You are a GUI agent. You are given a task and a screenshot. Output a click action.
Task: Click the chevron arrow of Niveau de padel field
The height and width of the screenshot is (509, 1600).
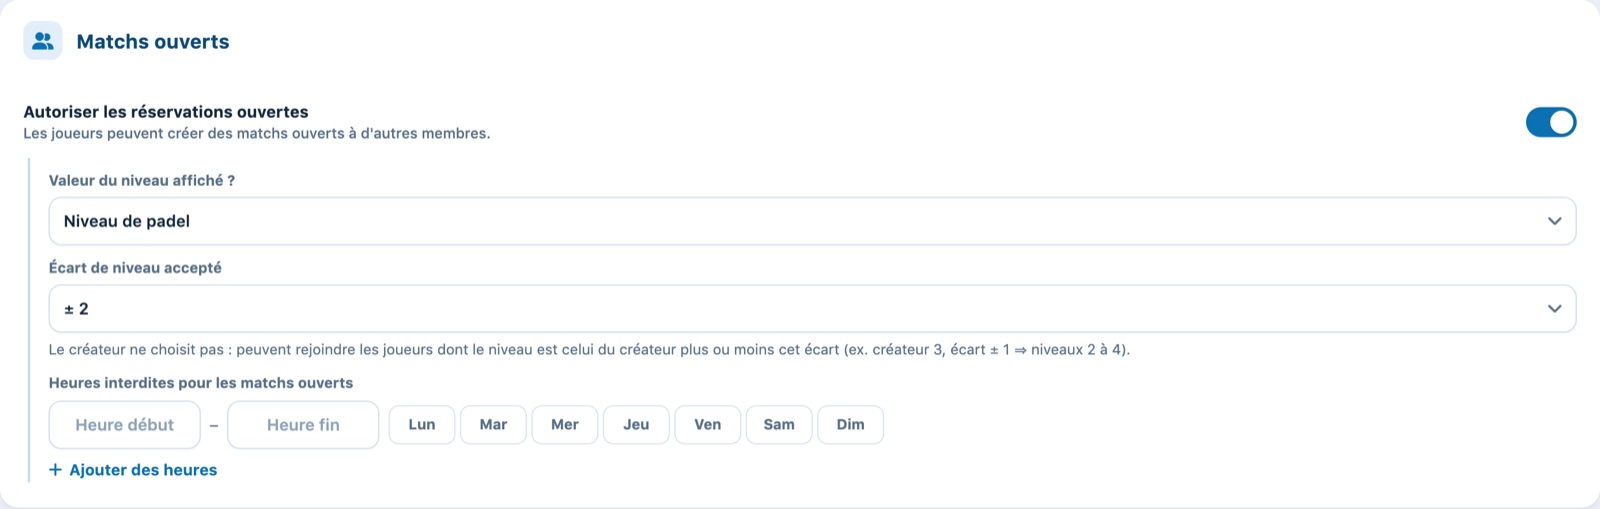coord(1554,221)
